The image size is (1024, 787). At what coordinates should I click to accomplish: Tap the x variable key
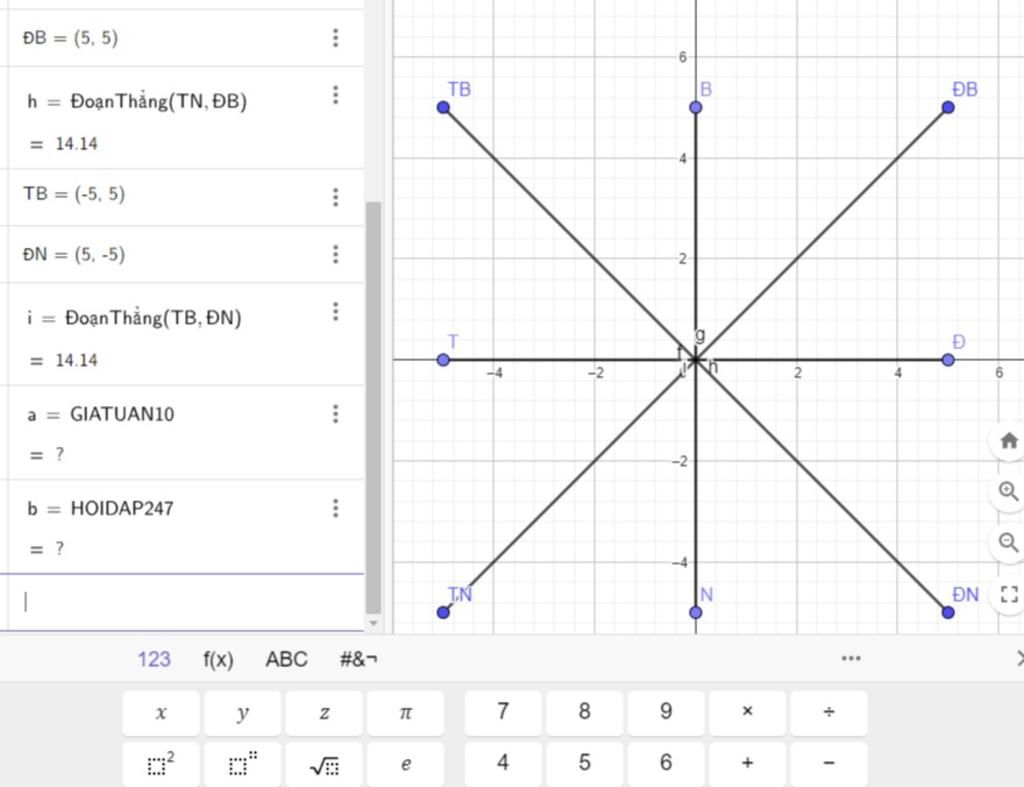click(x=161, y=713)
